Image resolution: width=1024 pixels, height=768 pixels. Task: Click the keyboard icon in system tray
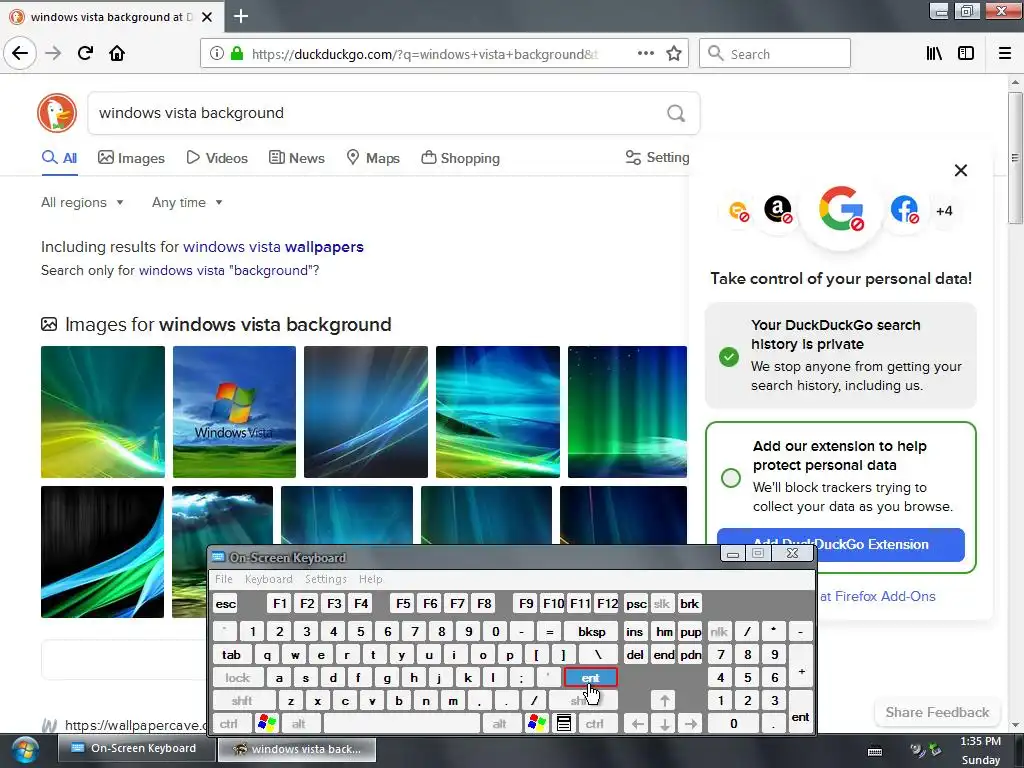[875, 751]
